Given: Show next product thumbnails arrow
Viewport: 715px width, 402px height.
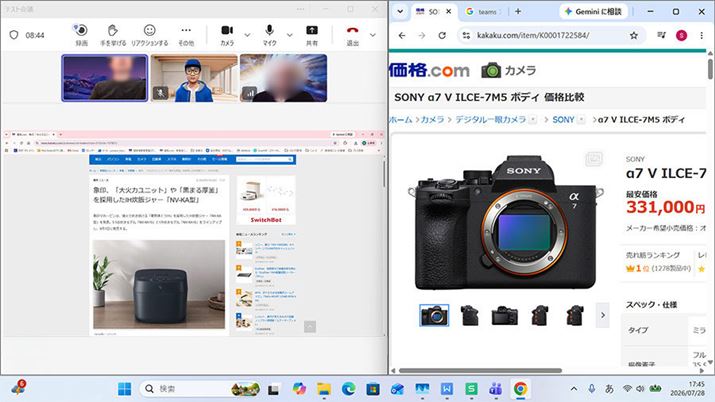Looking at the screenshot, I should click(x=603, y=315).
